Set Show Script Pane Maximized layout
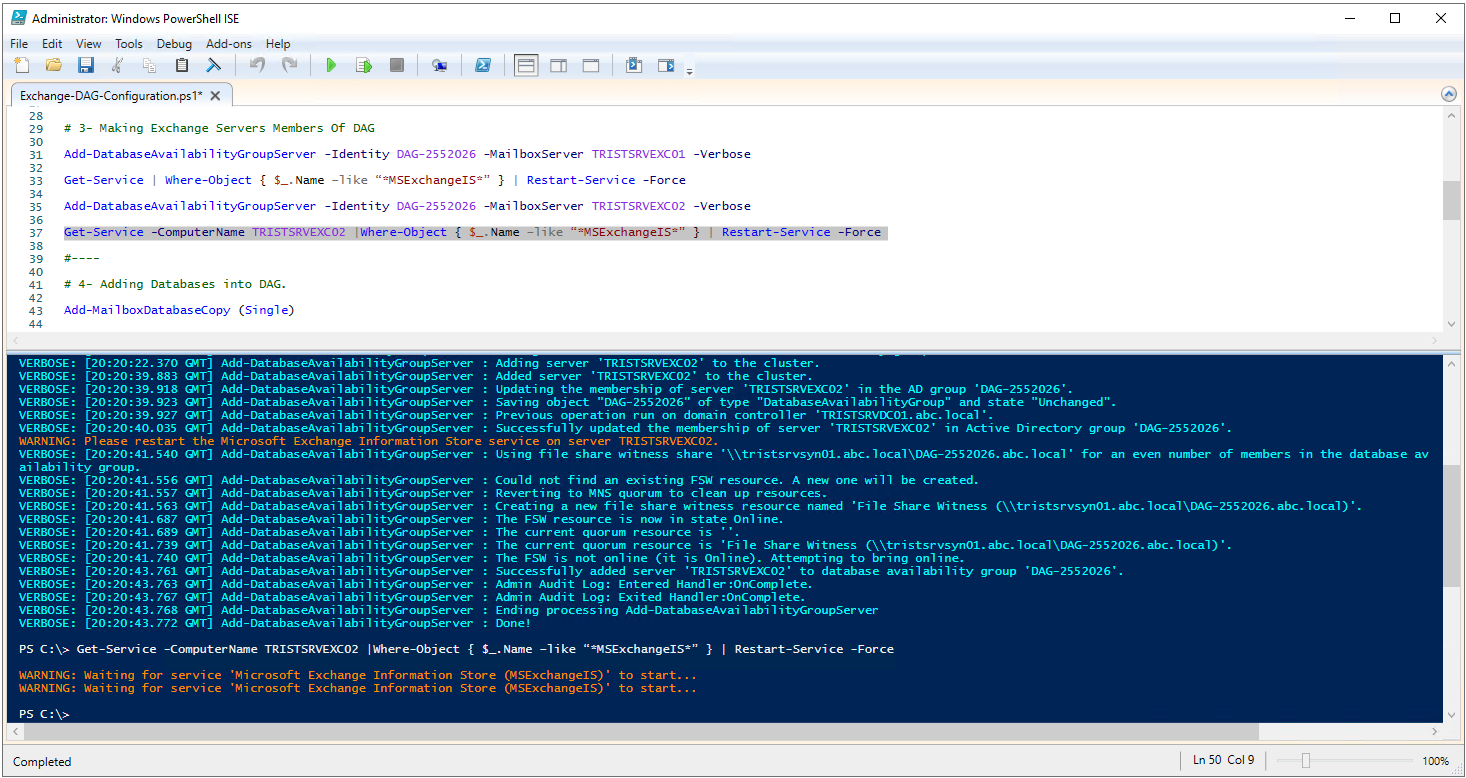Viewport: 1466px width, 778px height. [591, 66]
